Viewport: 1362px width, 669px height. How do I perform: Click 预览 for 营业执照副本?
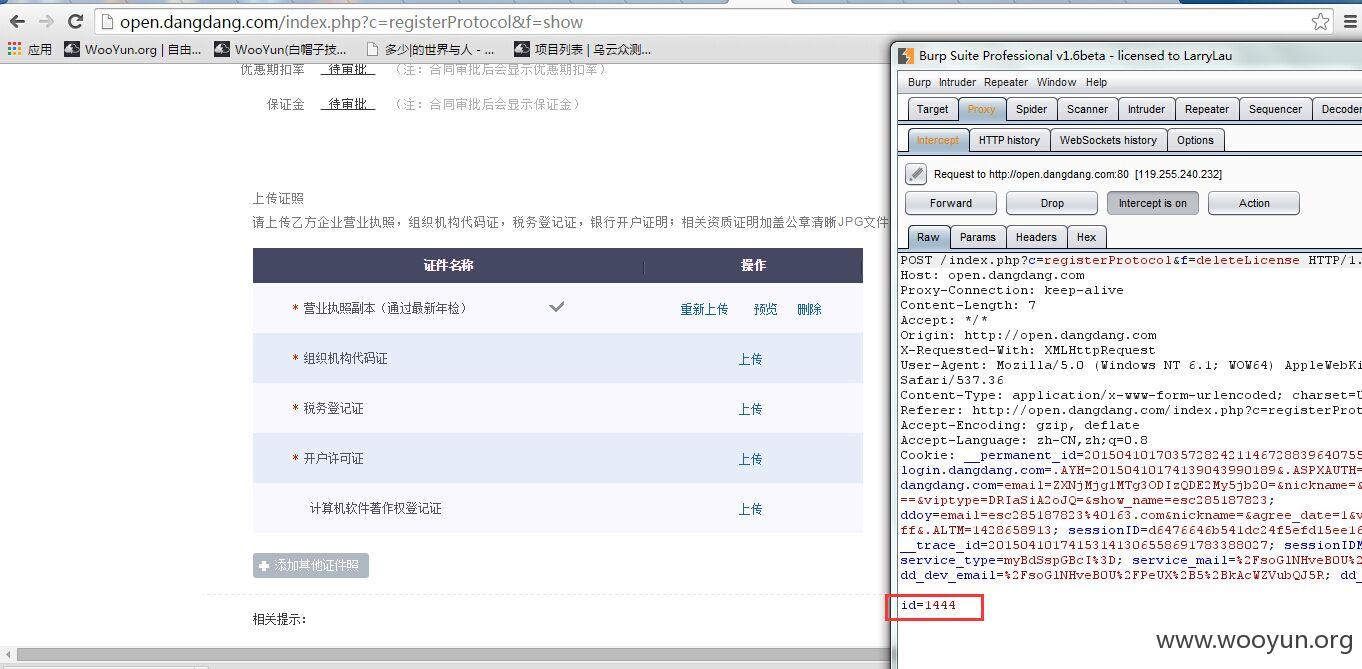[765, 310]
